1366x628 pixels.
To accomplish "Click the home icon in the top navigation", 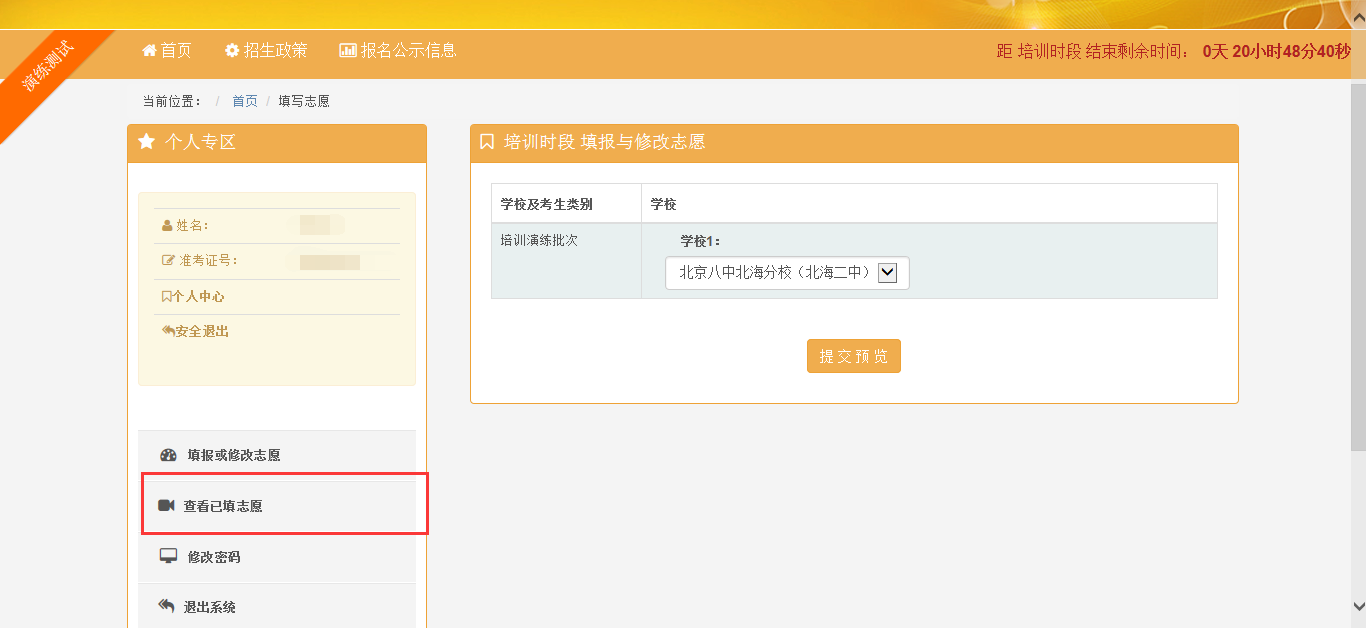I will 150,50.
